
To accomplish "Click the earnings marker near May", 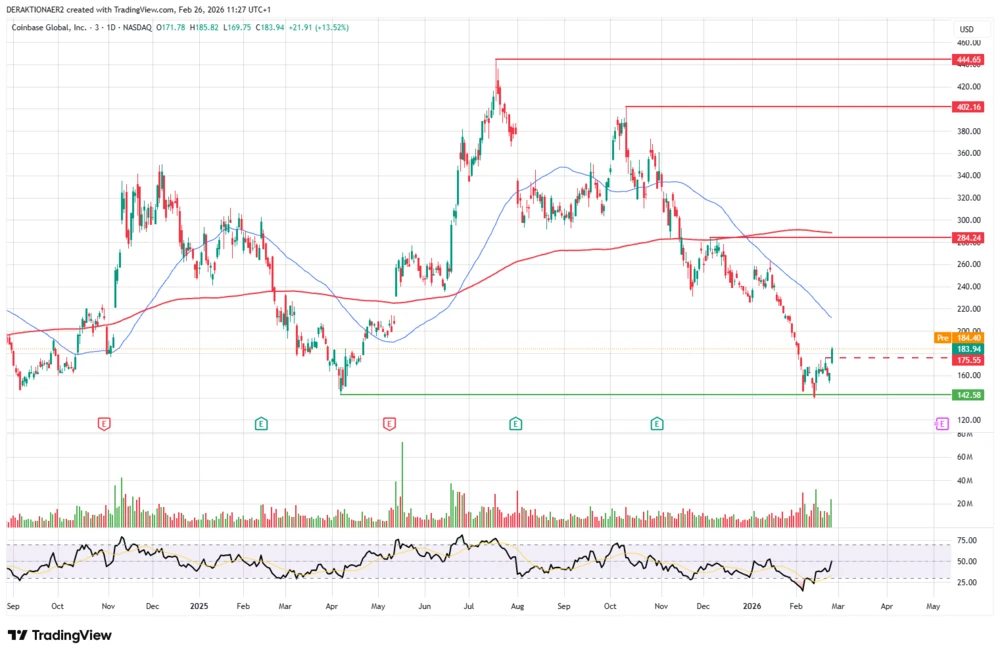I will tap(387, 424).
